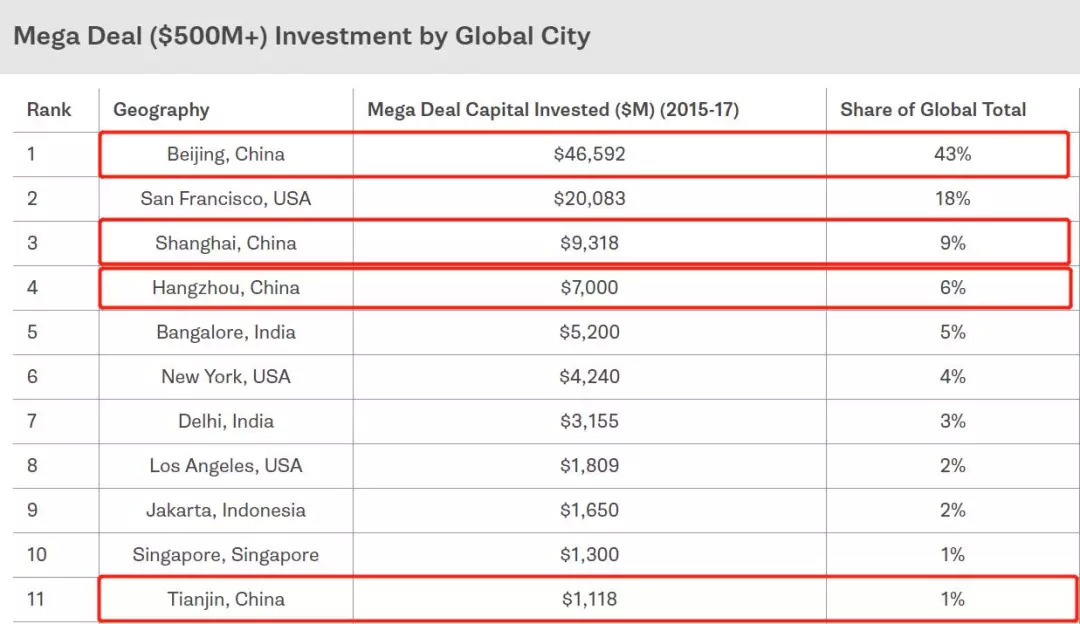
Task: Click the Los Angeles, USA cell
Action: click(226, 465)
